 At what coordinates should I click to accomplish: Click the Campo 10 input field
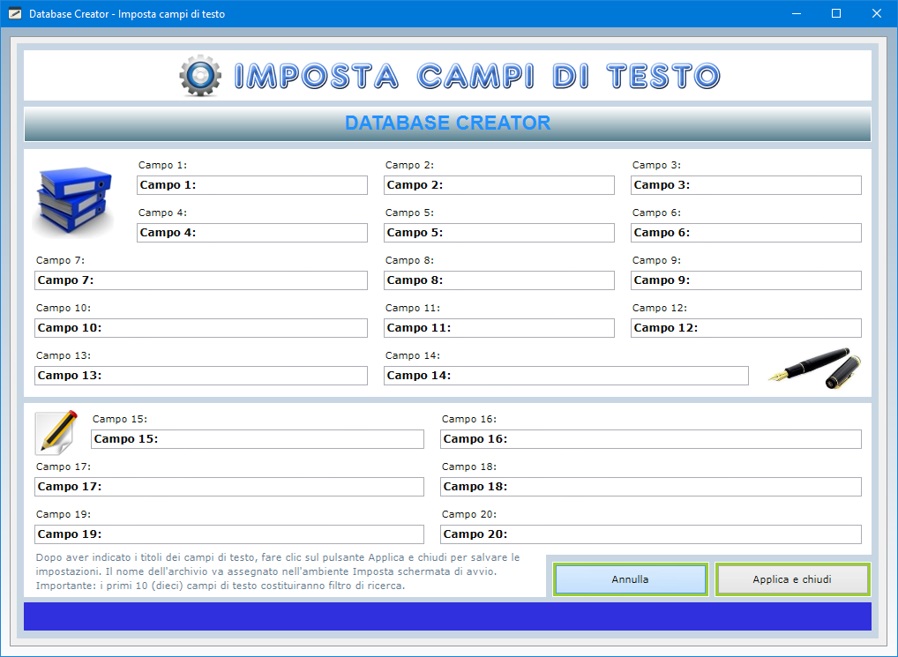point(201,328)
